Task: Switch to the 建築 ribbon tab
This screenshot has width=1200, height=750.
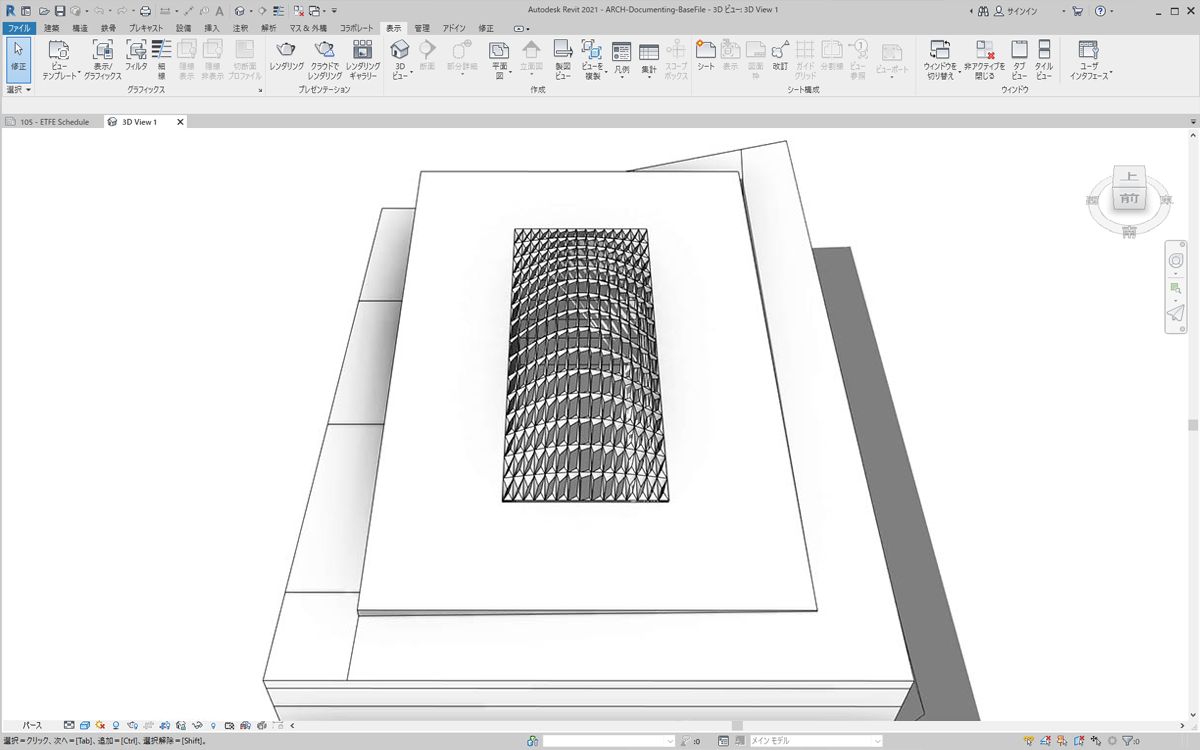Action: [52, 28]
